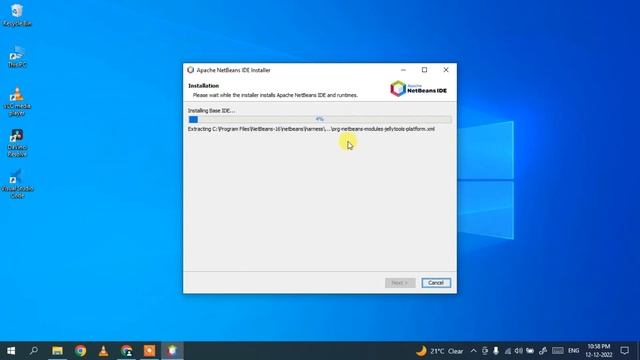Image resolution: width=640 pixels, height=360 pixels.
Task: Click the touch keyboard tray icon
Action: tap(558, 351)
